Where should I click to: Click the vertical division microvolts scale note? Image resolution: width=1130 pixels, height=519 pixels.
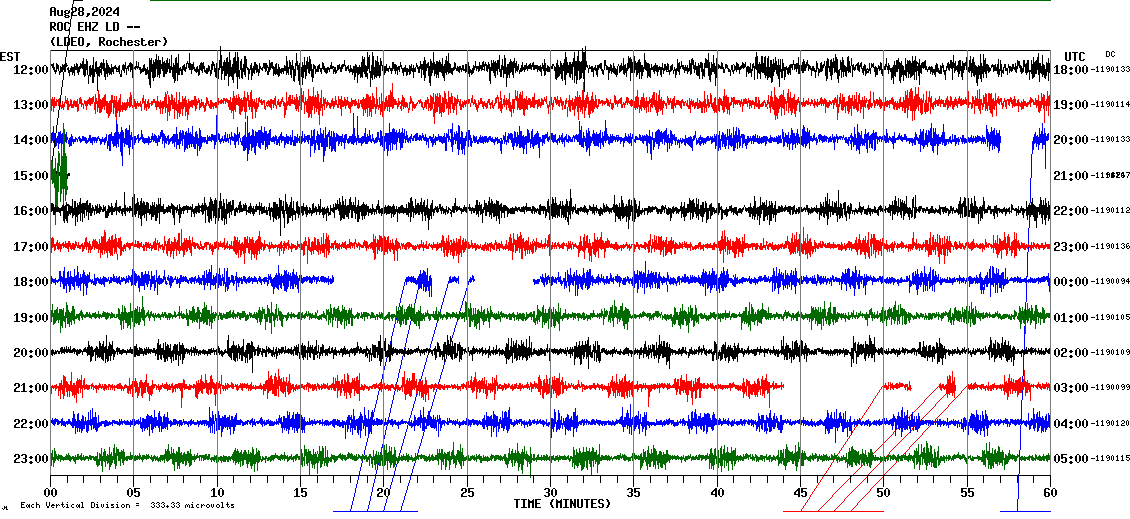coord(127,505)
